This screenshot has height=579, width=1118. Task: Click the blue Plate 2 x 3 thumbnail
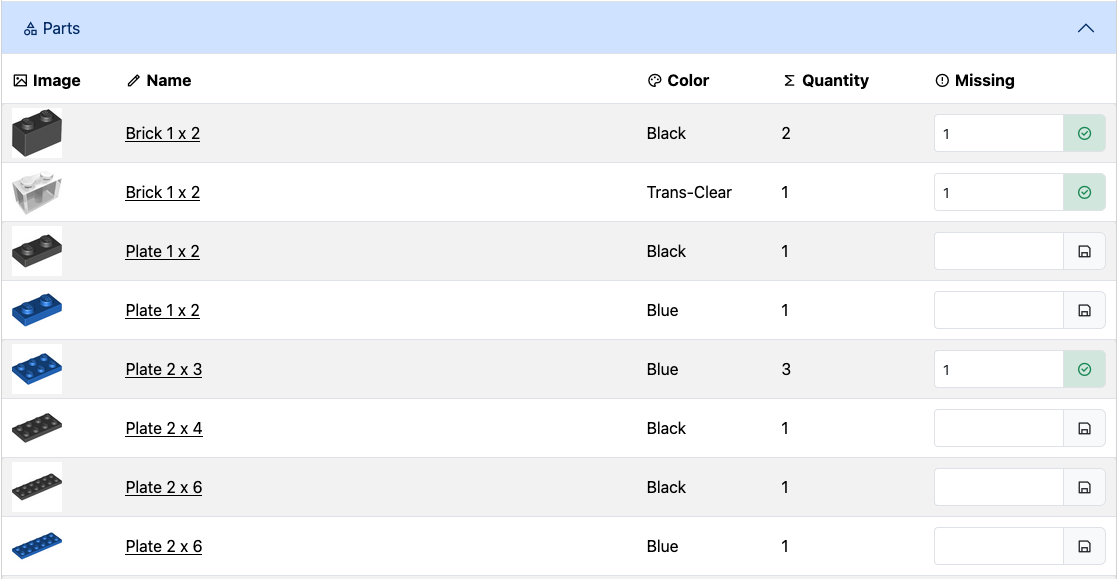click(37, 369)
